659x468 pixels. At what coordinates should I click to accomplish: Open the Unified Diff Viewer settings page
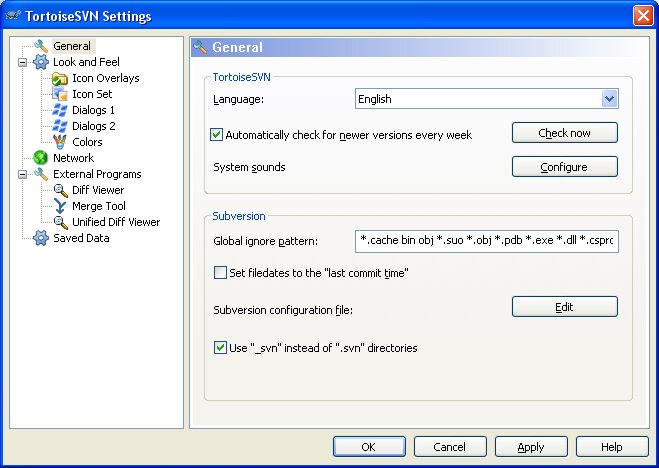115,222
